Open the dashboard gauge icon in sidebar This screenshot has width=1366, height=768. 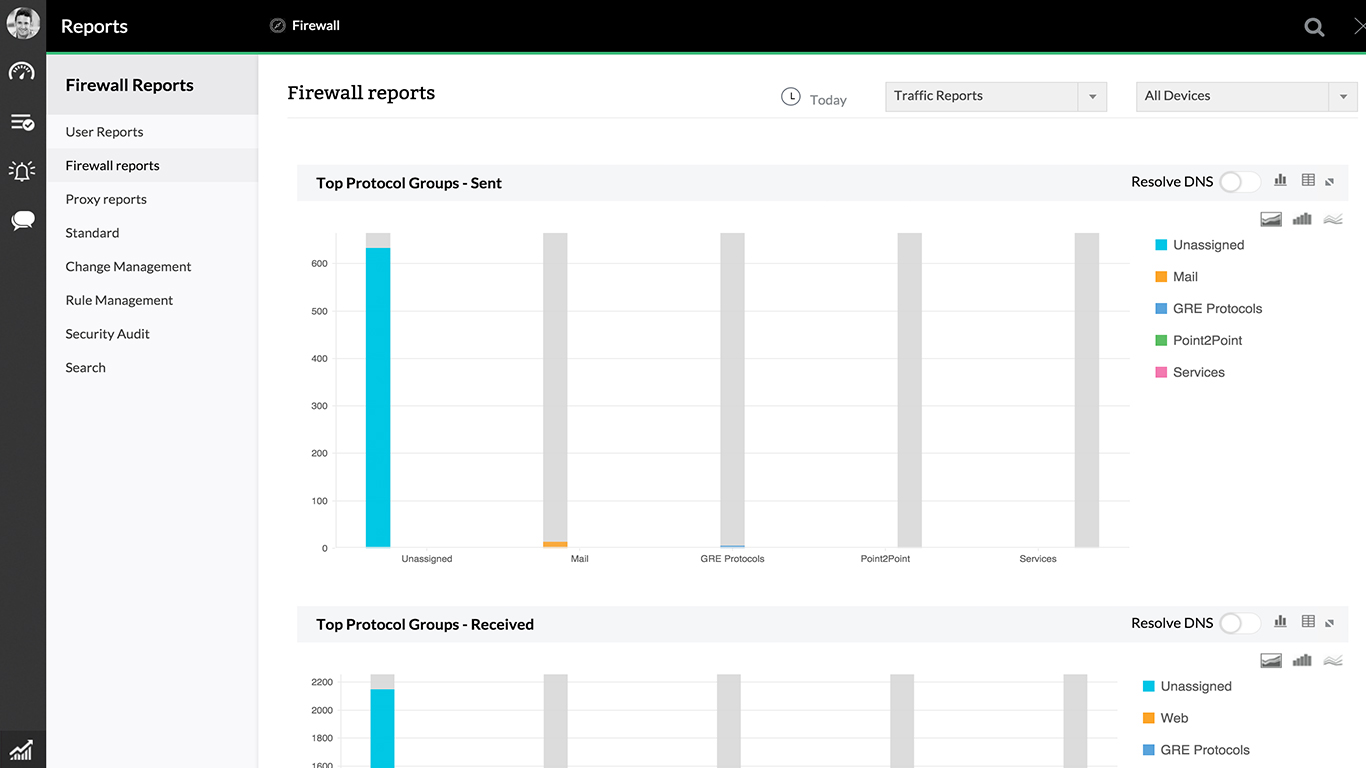[22, 72]
